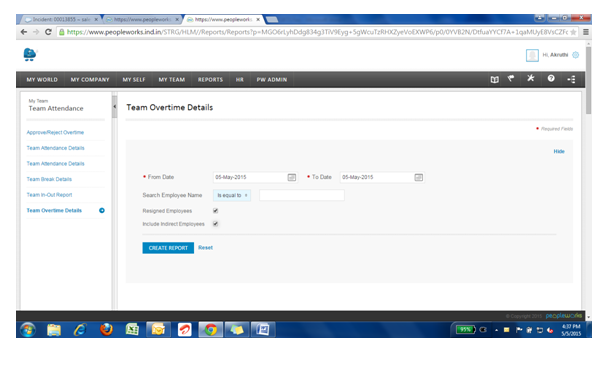The height and width of the screenshot is (367, 612).
Task: Hide the report filter section
Action: [559, 151]
